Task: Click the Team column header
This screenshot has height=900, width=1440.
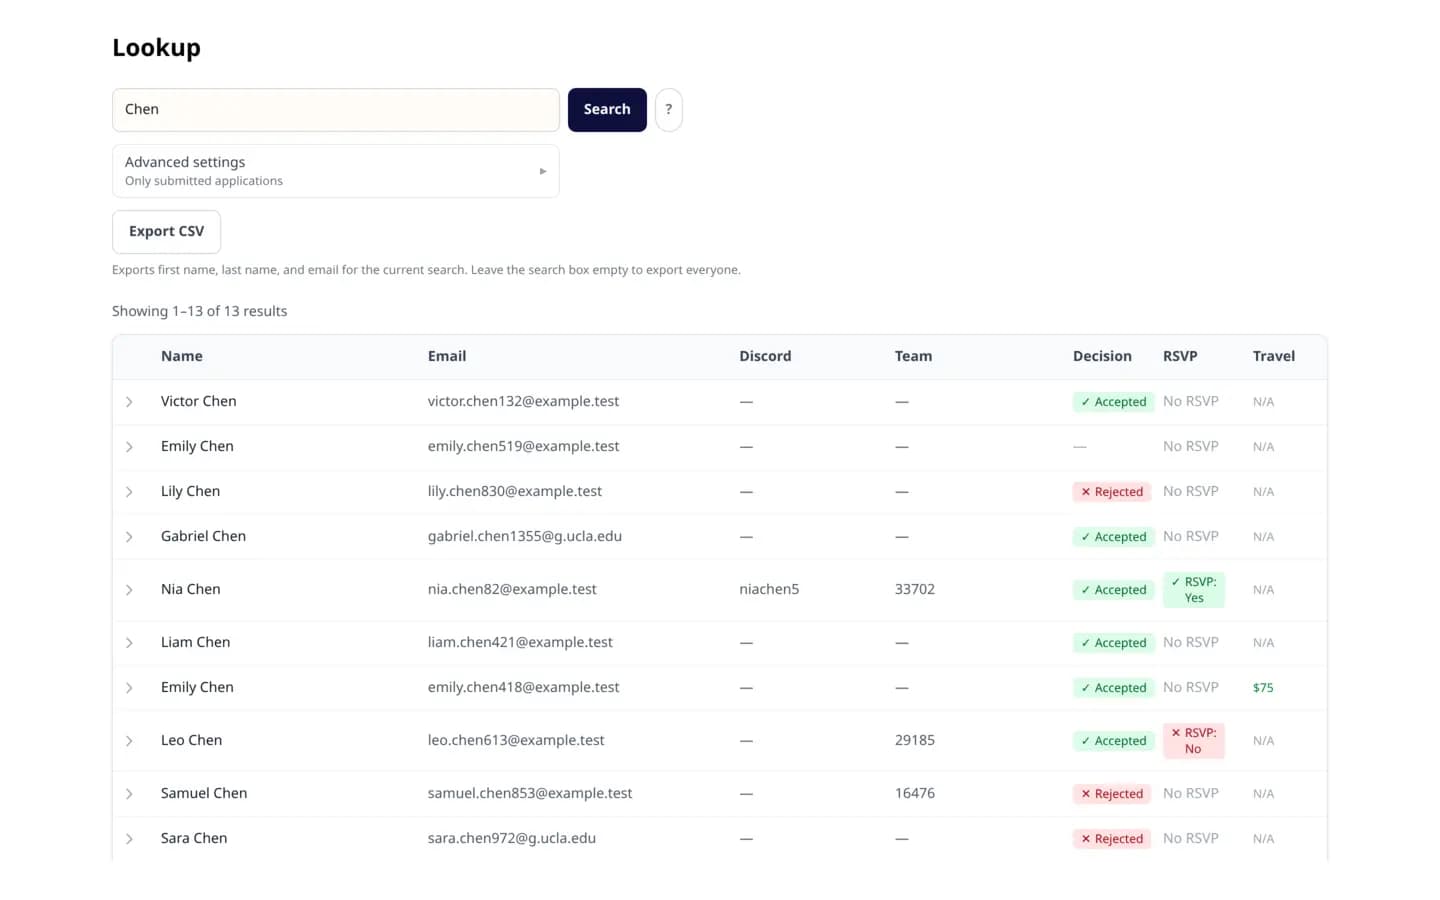Action: click(913, 356)
